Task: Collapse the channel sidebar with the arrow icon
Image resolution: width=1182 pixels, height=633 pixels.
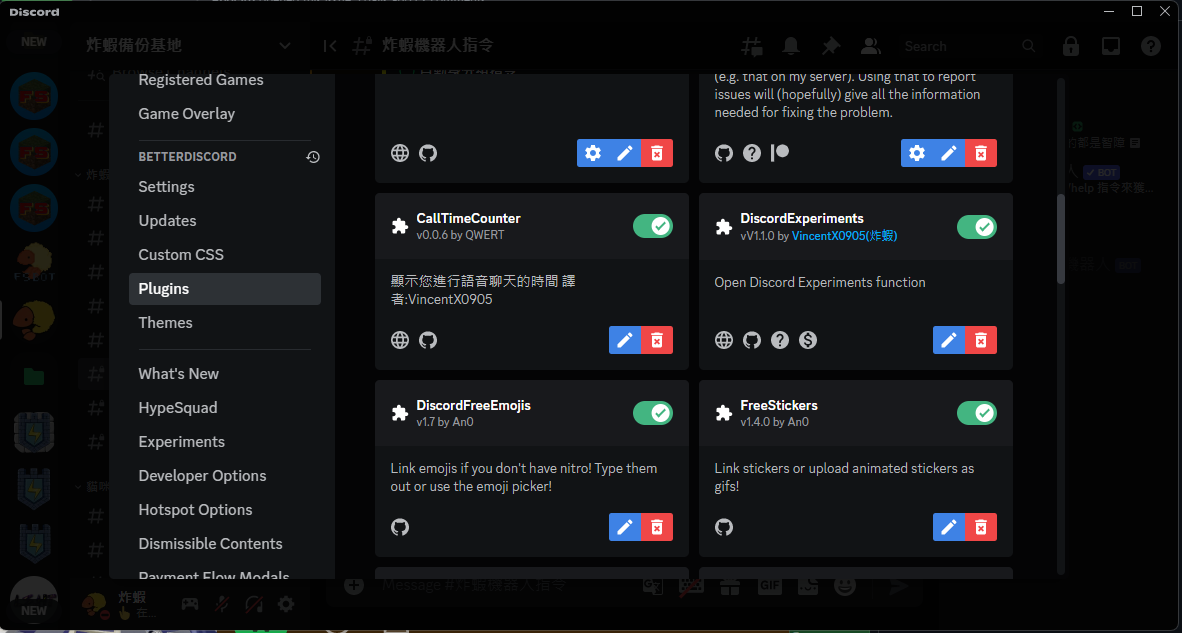Action: (330, 46)
